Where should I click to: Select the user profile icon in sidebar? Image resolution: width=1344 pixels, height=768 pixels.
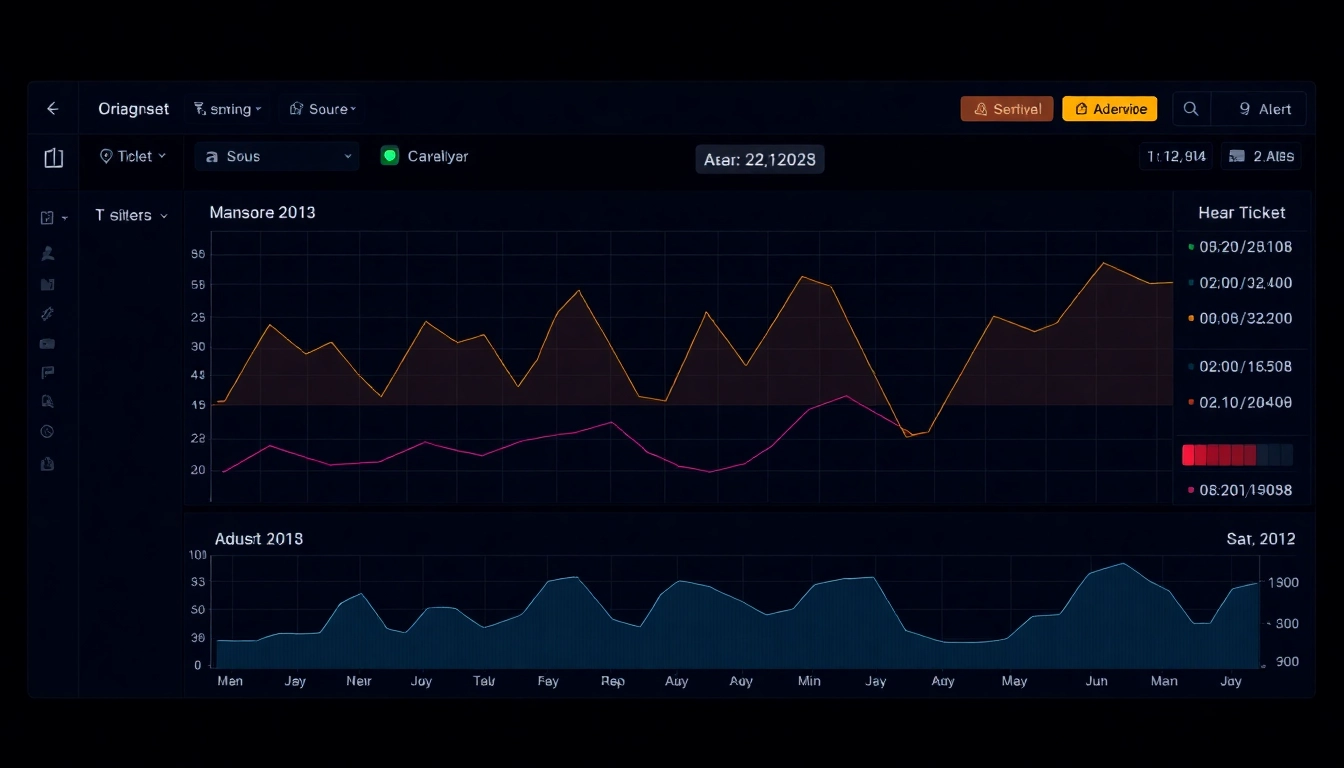click(x=47, y=253)
